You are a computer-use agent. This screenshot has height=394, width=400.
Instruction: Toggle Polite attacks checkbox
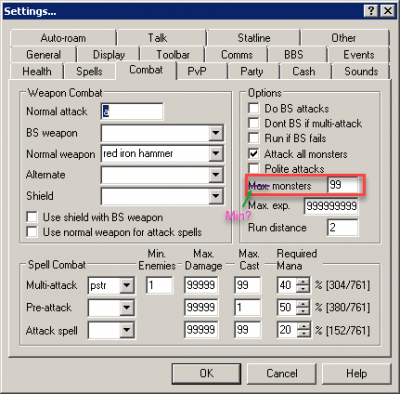[254, 169]
